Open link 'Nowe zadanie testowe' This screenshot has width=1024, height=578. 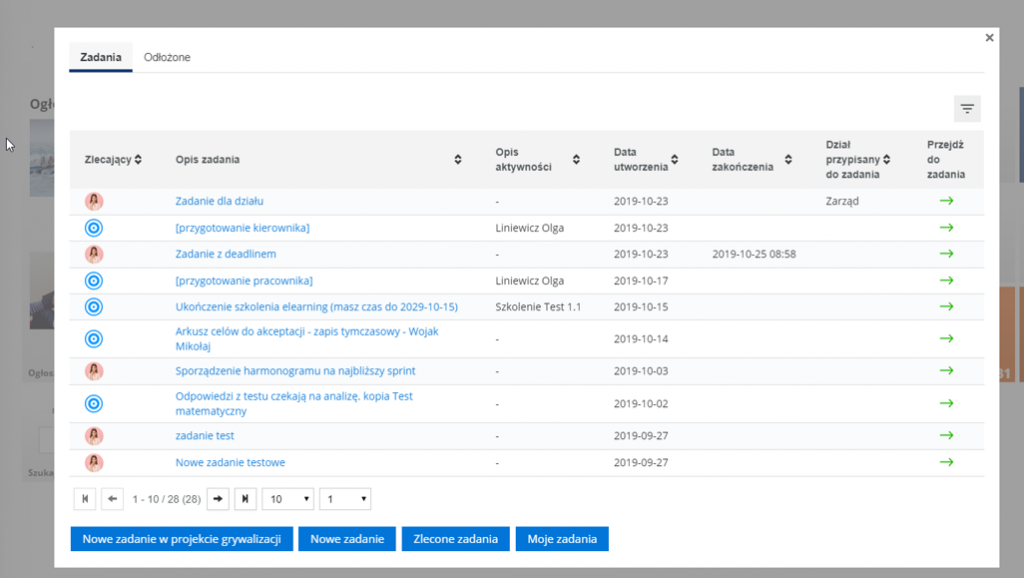230,462
